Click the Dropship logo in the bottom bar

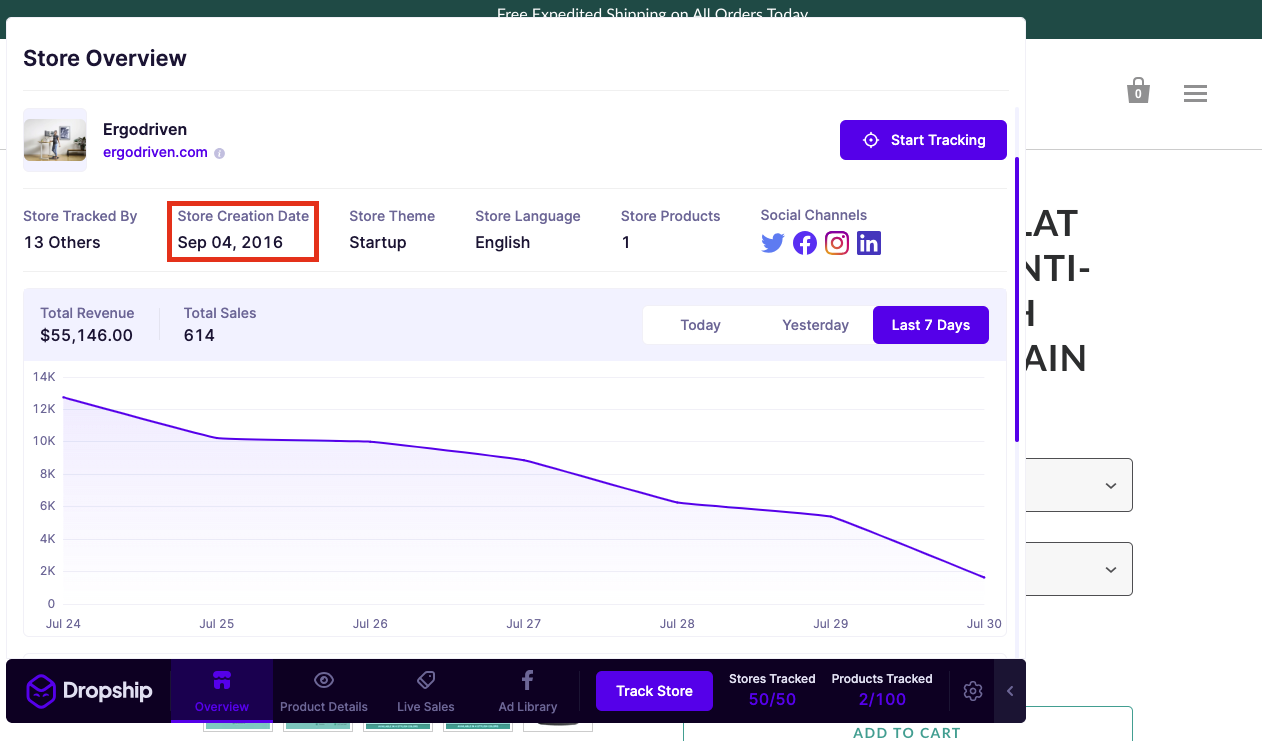click(90, 691)
